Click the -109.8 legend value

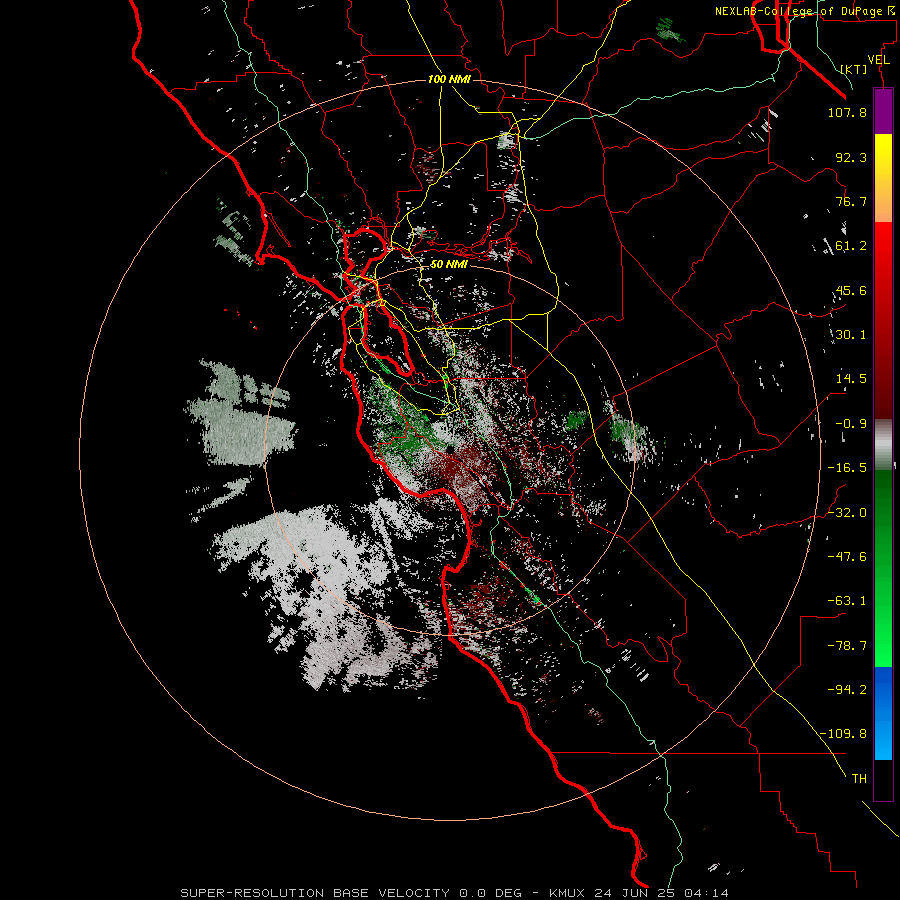843,734
